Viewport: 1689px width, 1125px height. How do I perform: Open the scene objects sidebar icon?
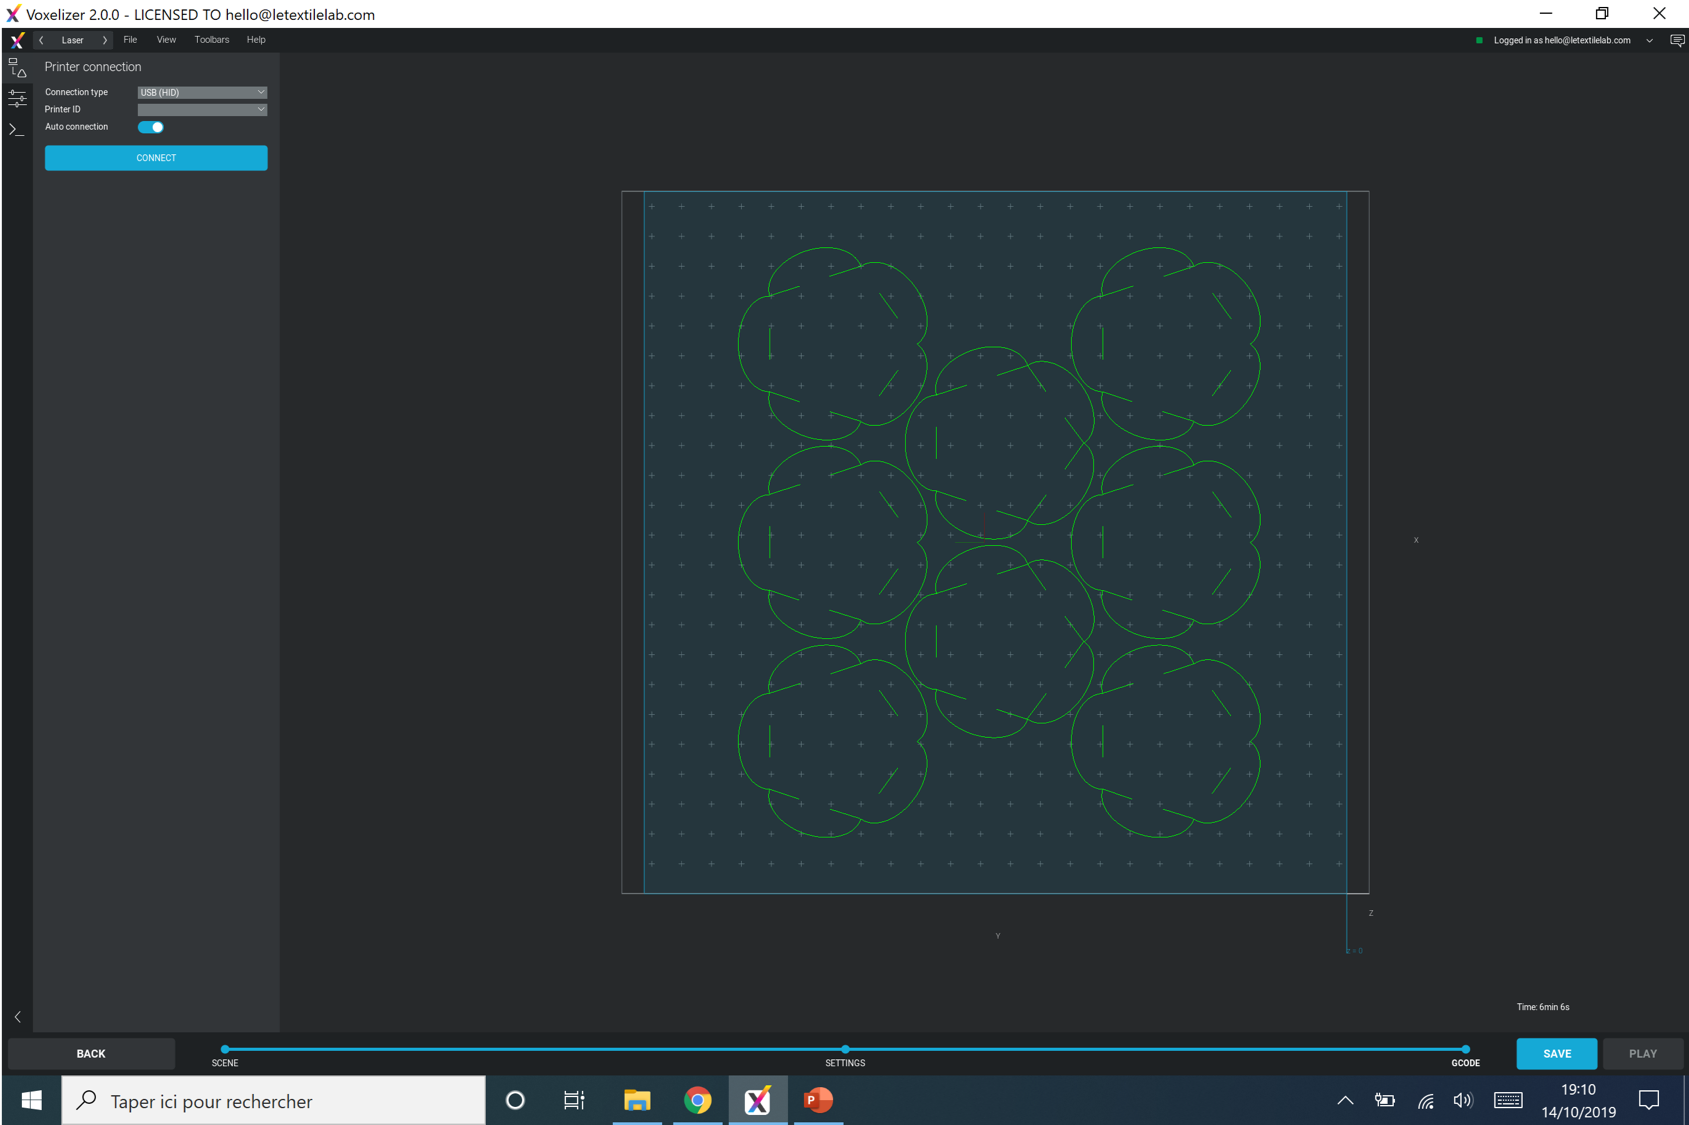[x=17, y=68]
